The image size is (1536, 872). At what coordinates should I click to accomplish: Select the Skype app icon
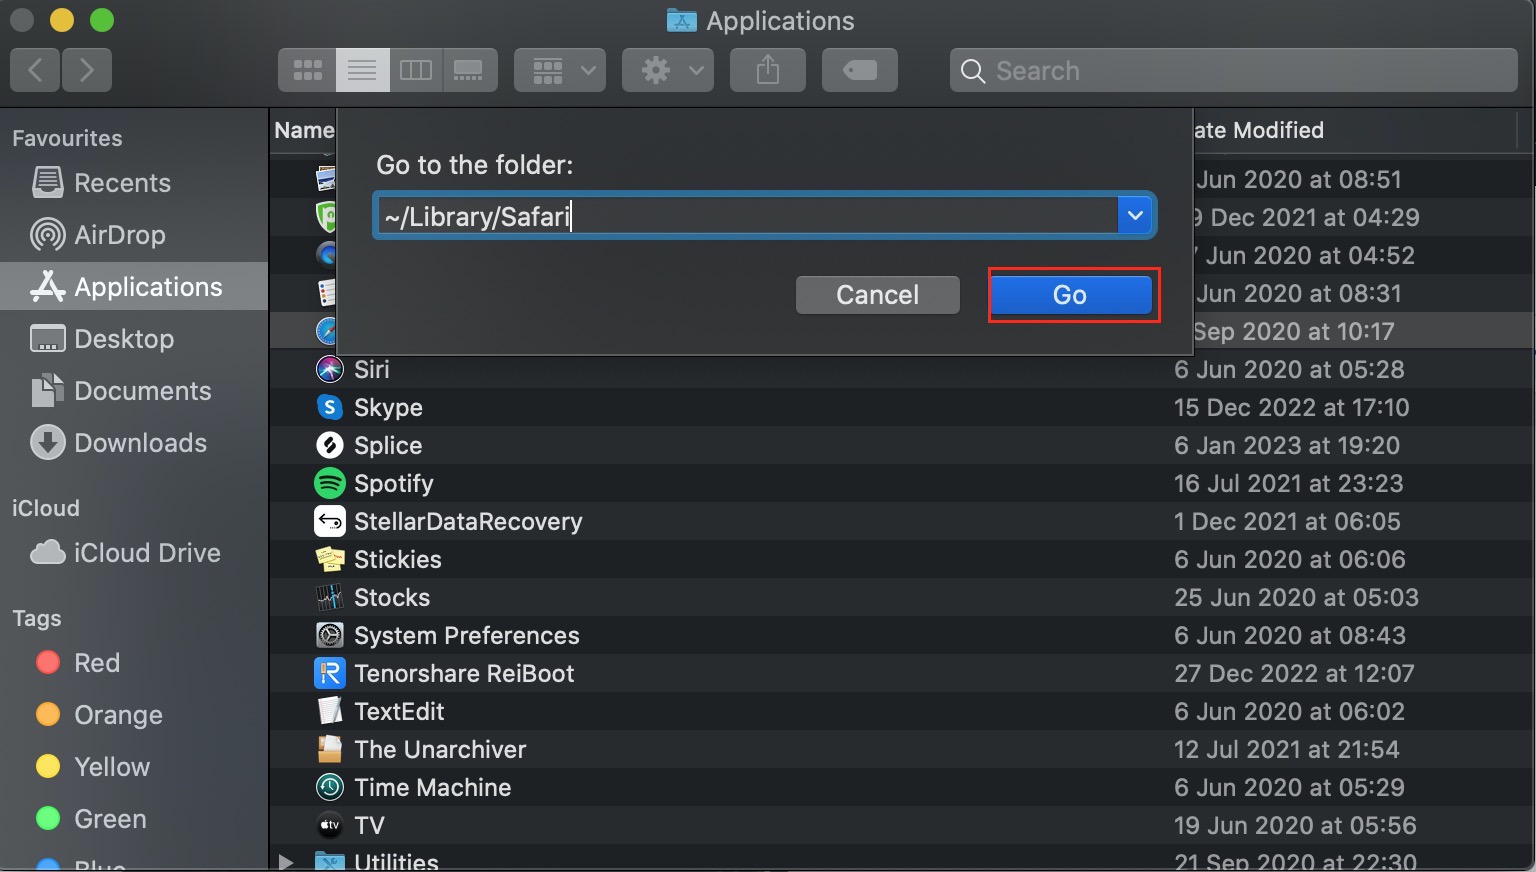(329, 407)
